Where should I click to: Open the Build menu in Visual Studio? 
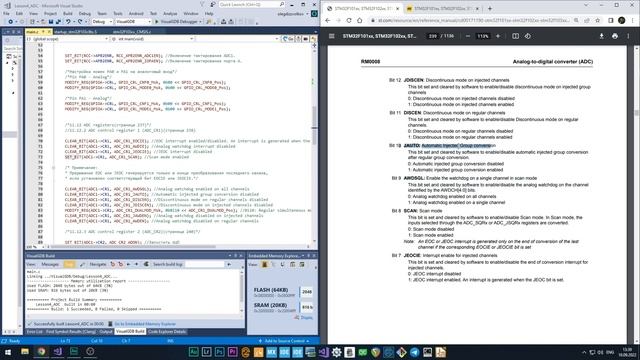68,13
